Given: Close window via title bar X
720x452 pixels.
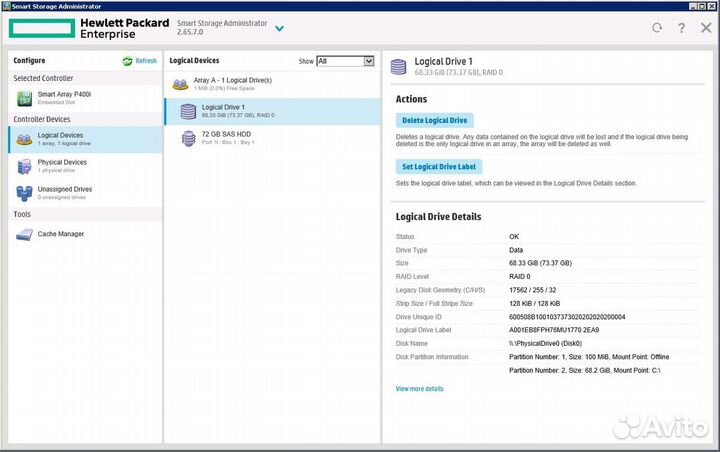Looking at the screenshot, I should pyautogui.click(x=711, y=6).
